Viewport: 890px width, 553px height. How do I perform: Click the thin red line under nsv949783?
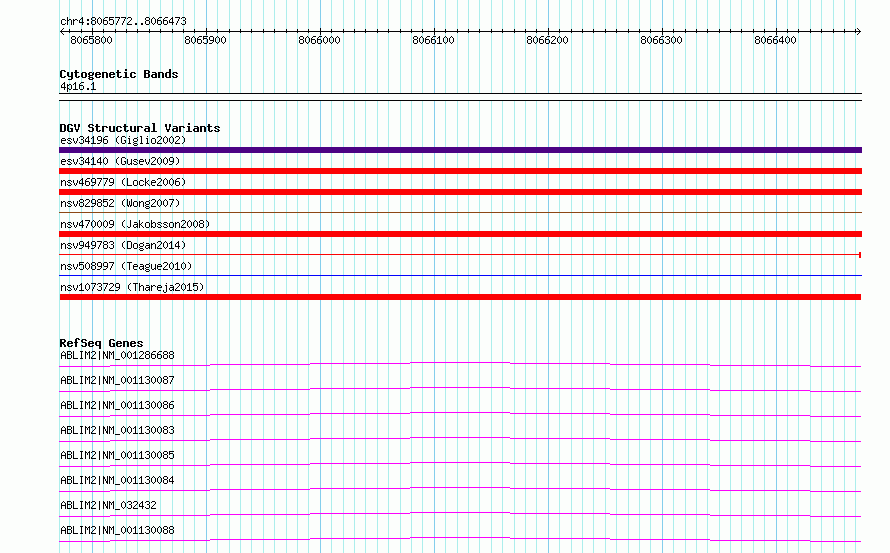click(460, 255)
